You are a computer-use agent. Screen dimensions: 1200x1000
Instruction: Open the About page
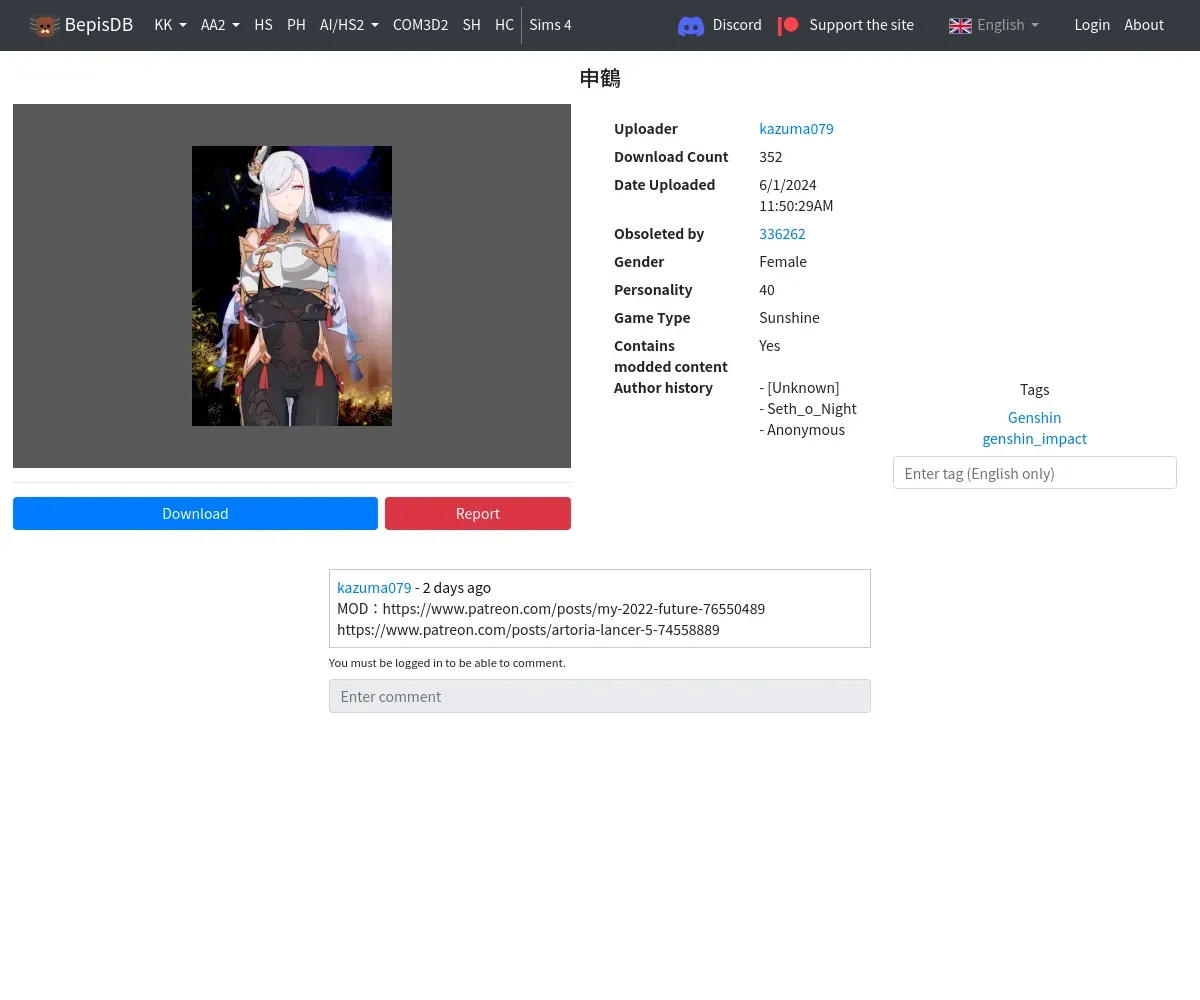click(x=1144, y=25)
